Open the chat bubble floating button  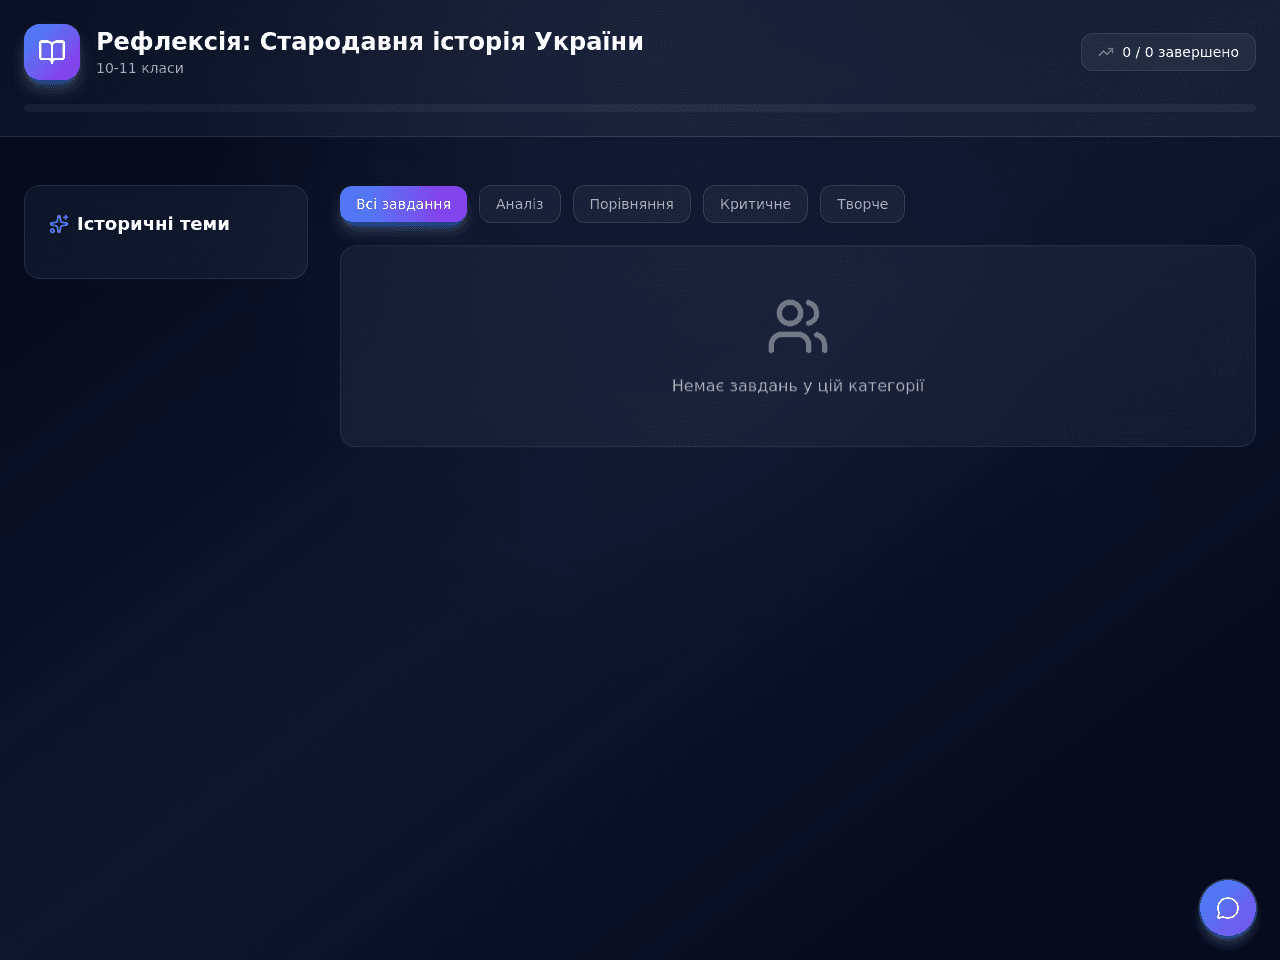point(1228,908)
